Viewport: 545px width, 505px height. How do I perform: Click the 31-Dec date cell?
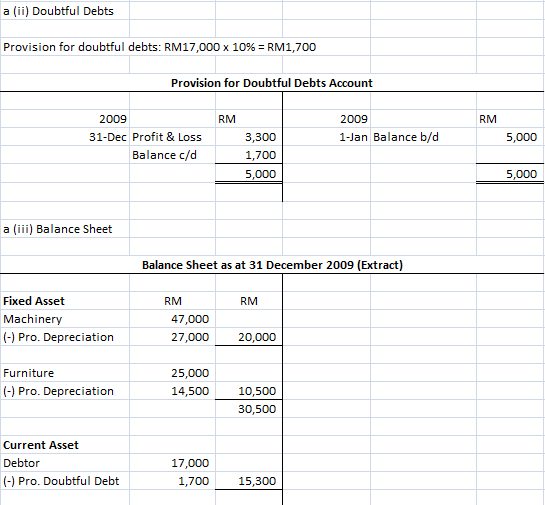point(65,137)
